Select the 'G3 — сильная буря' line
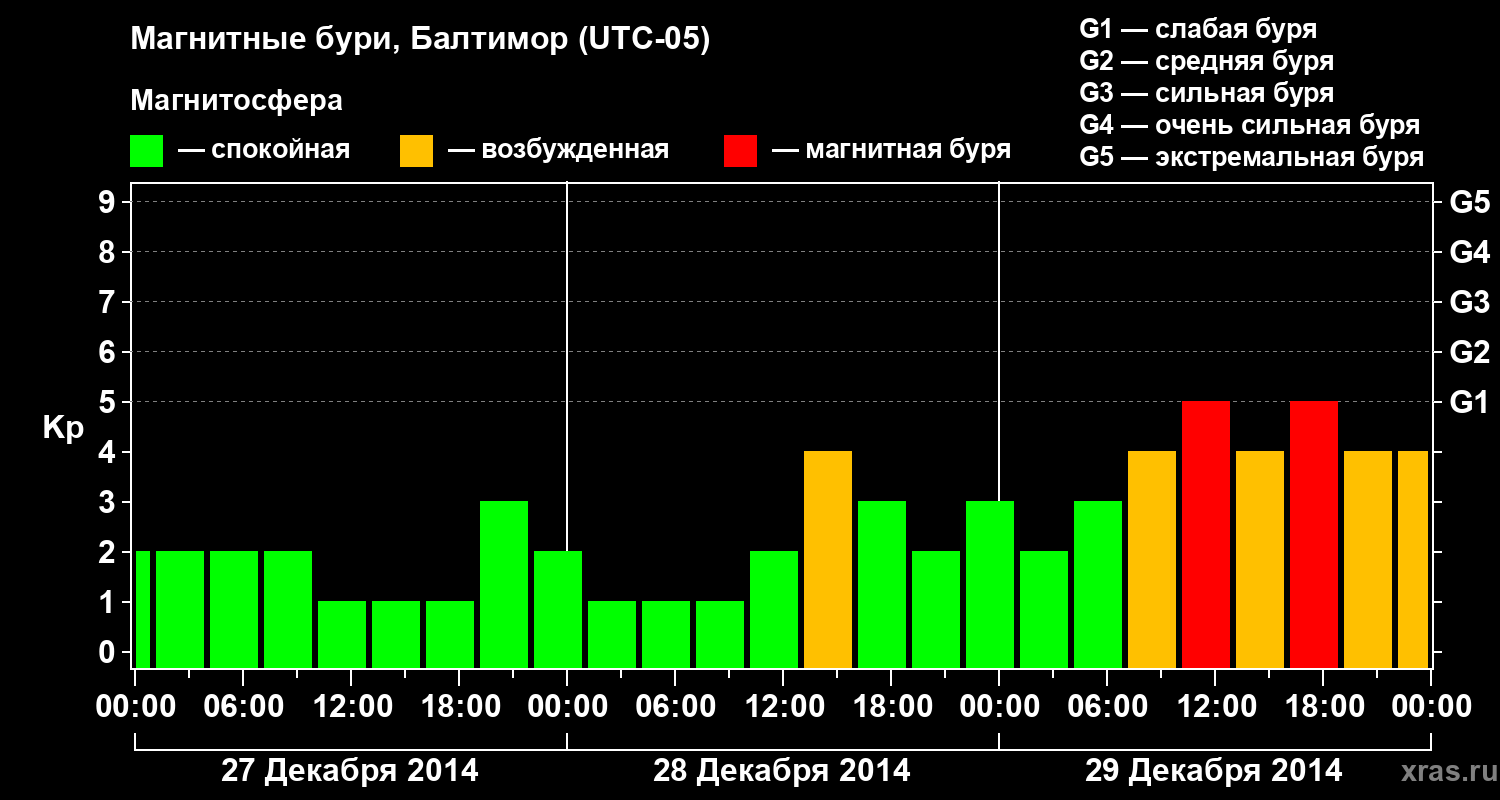The image size is (1500, 800). 1207,93
